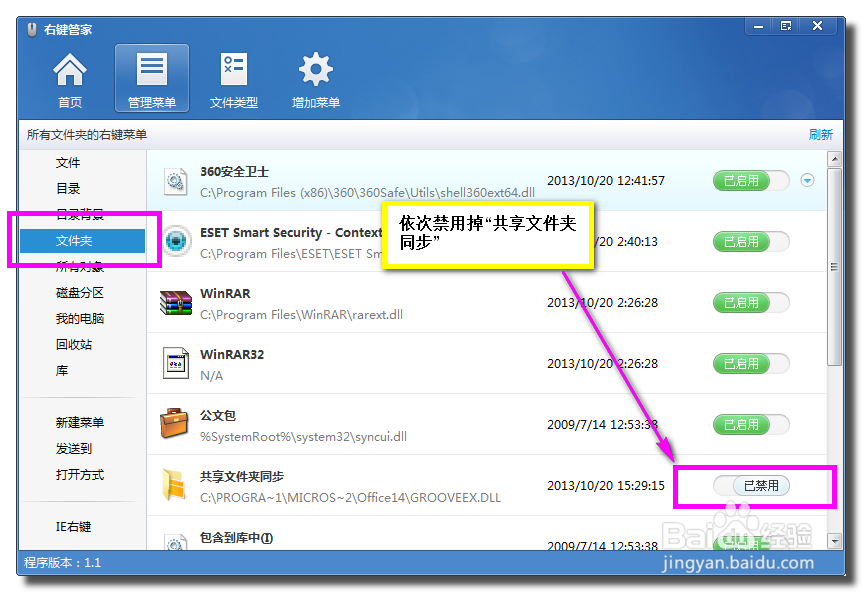Click the scrollbar down arrow

(x=834, y=541)
